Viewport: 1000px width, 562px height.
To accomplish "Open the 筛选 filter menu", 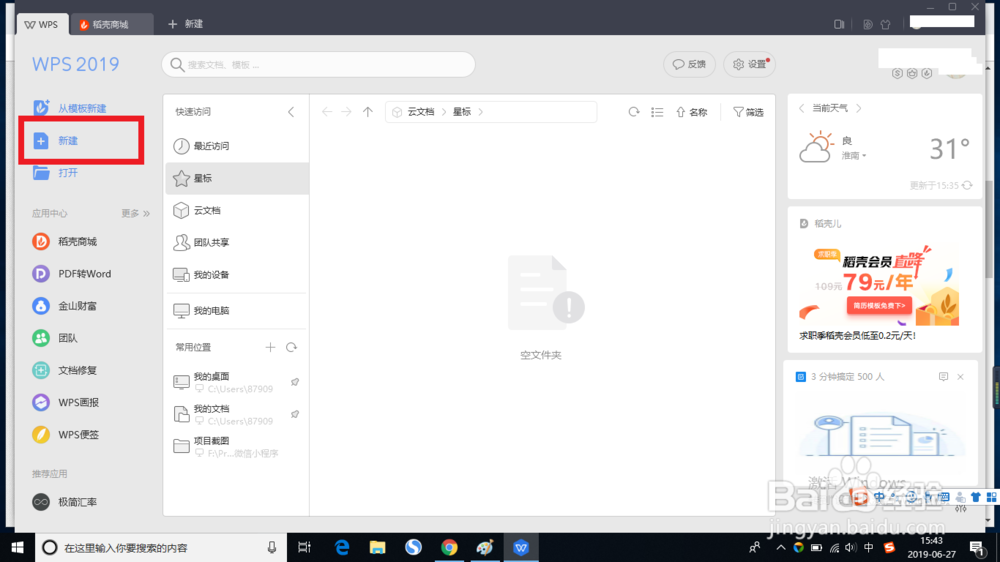I will point(748,112).
